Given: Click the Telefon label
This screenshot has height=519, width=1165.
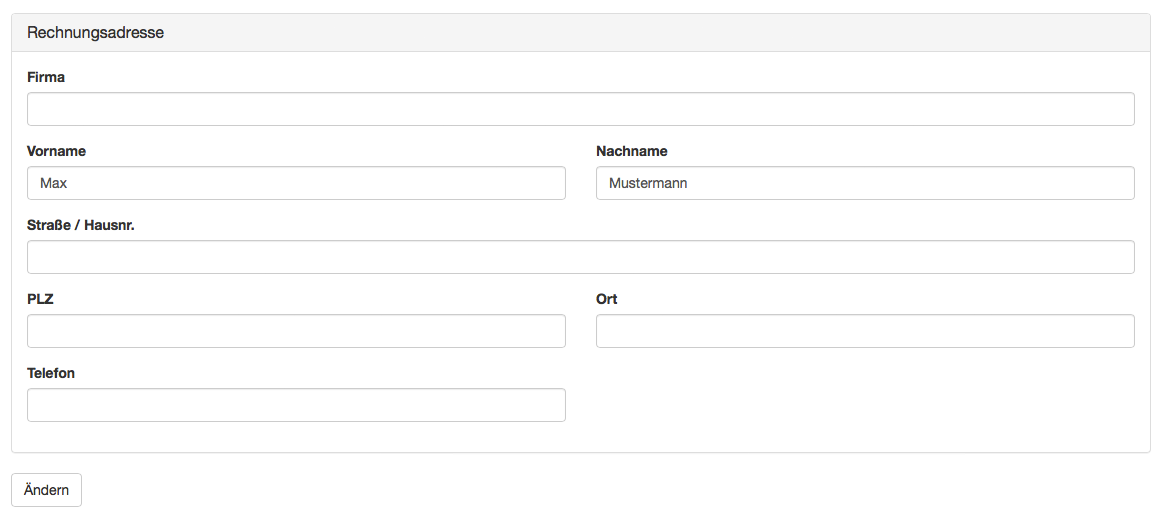Looking at the screenshot, I should click(51, 373).
